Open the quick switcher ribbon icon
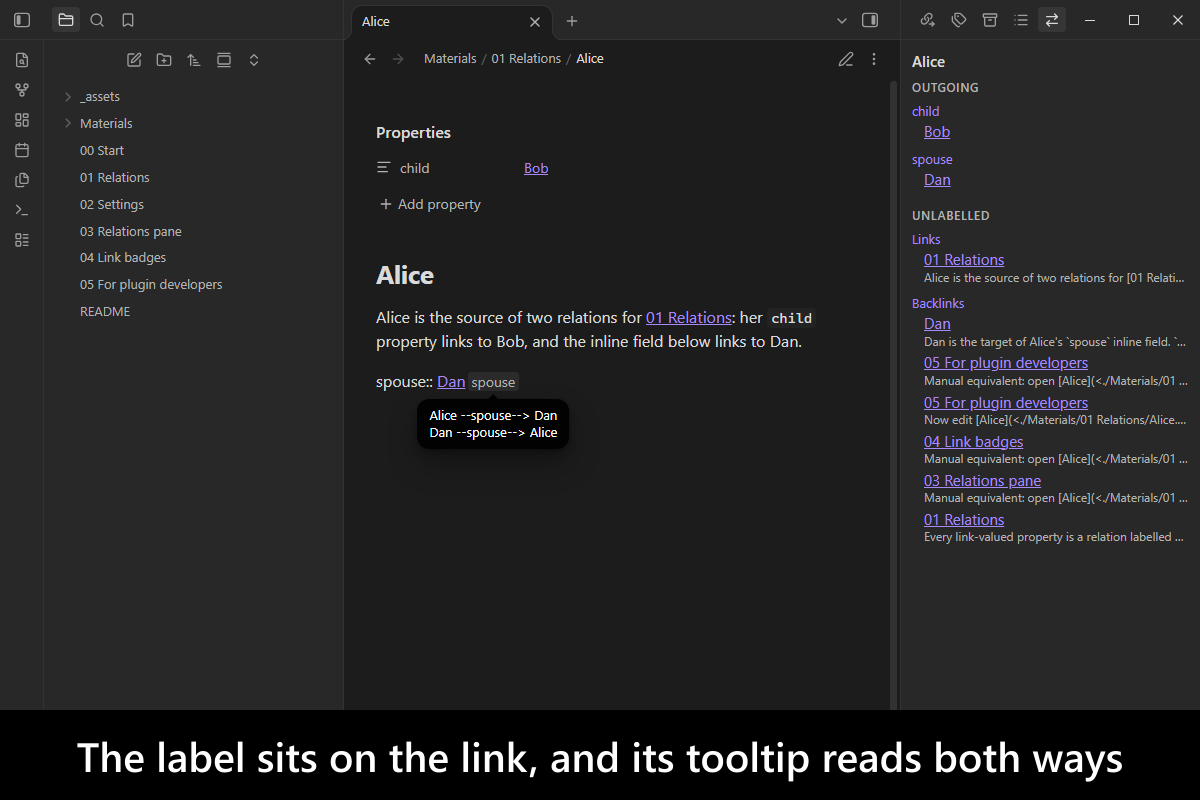 [22, 60]
